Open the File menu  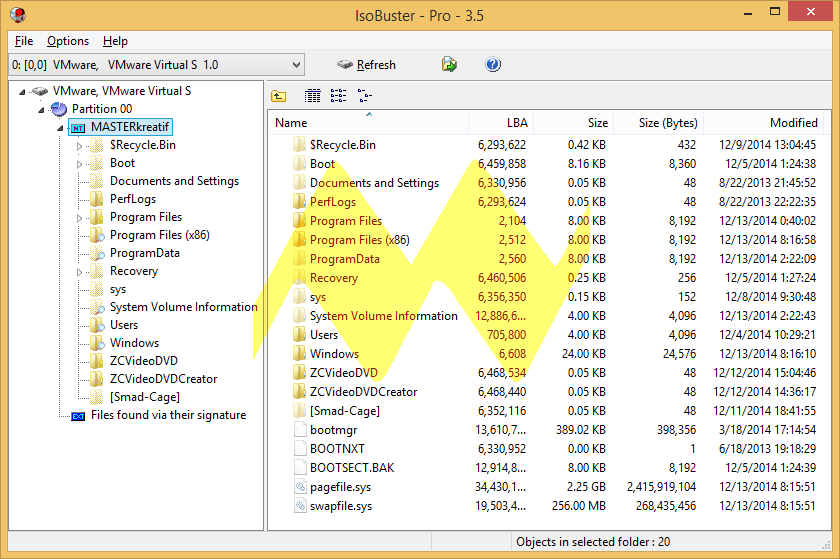click(x=24, y=41)
